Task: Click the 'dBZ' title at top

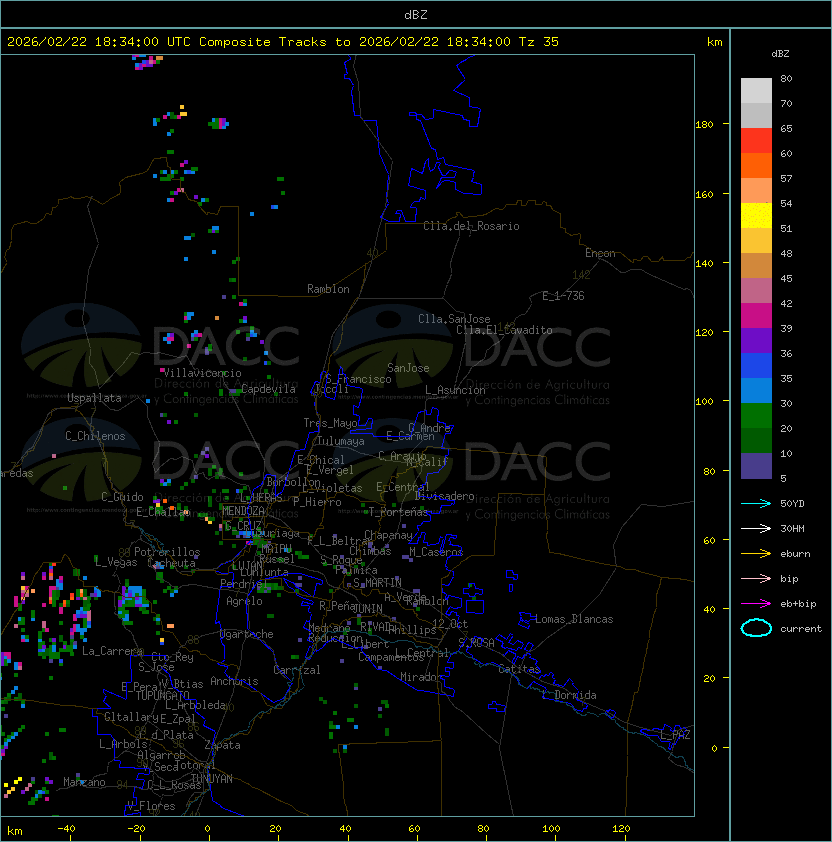Action: [x=416, y=14]
